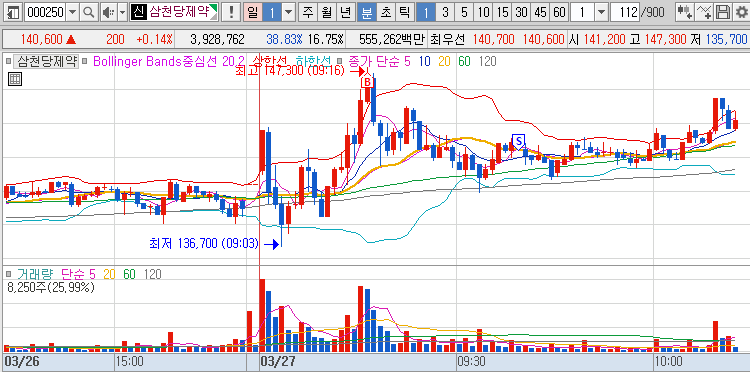750x372 pixels.
Task: Click the grid data table icon in the chart
Action: [x=15, y=79]
